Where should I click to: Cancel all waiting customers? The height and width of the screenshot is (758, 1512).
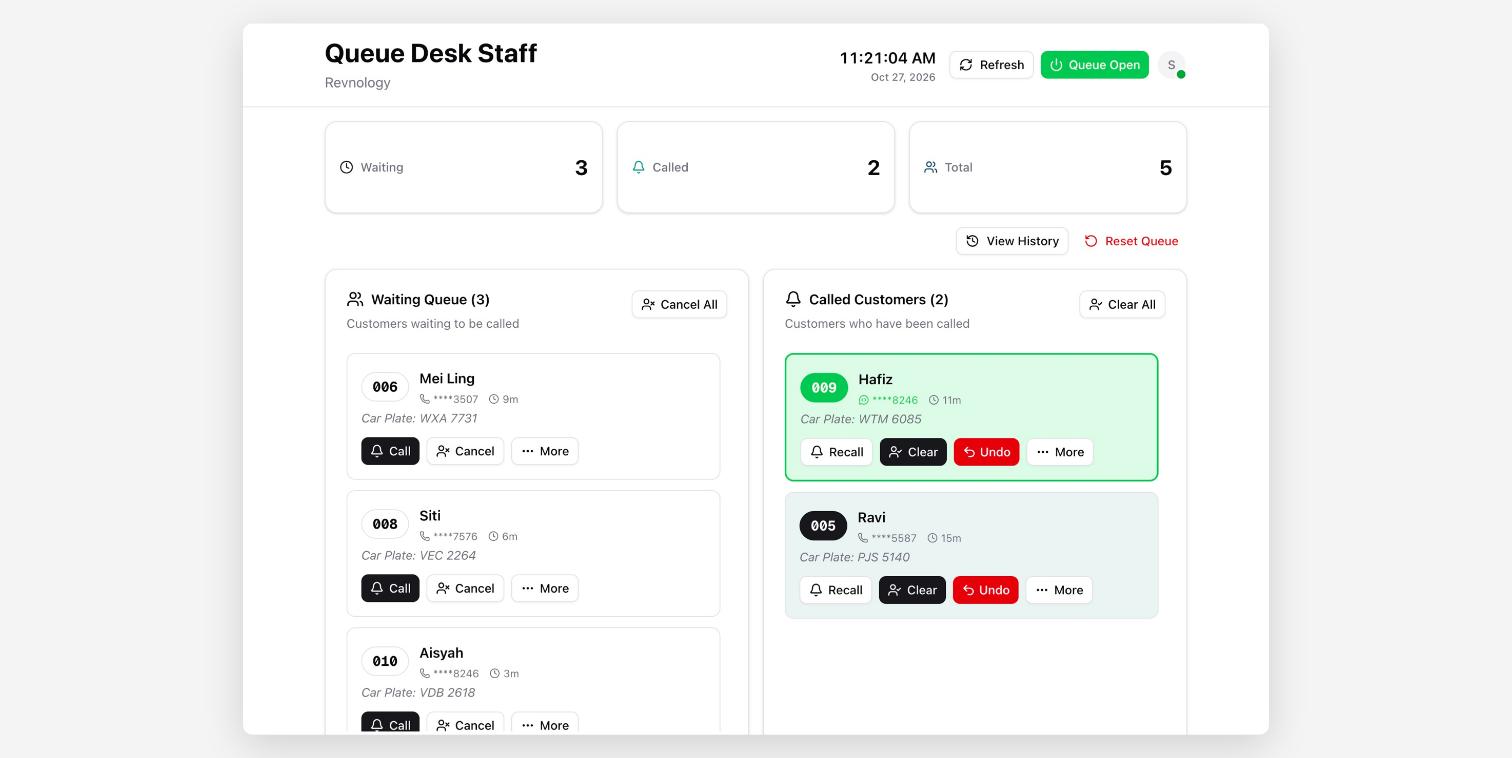(x=679, y=305)
